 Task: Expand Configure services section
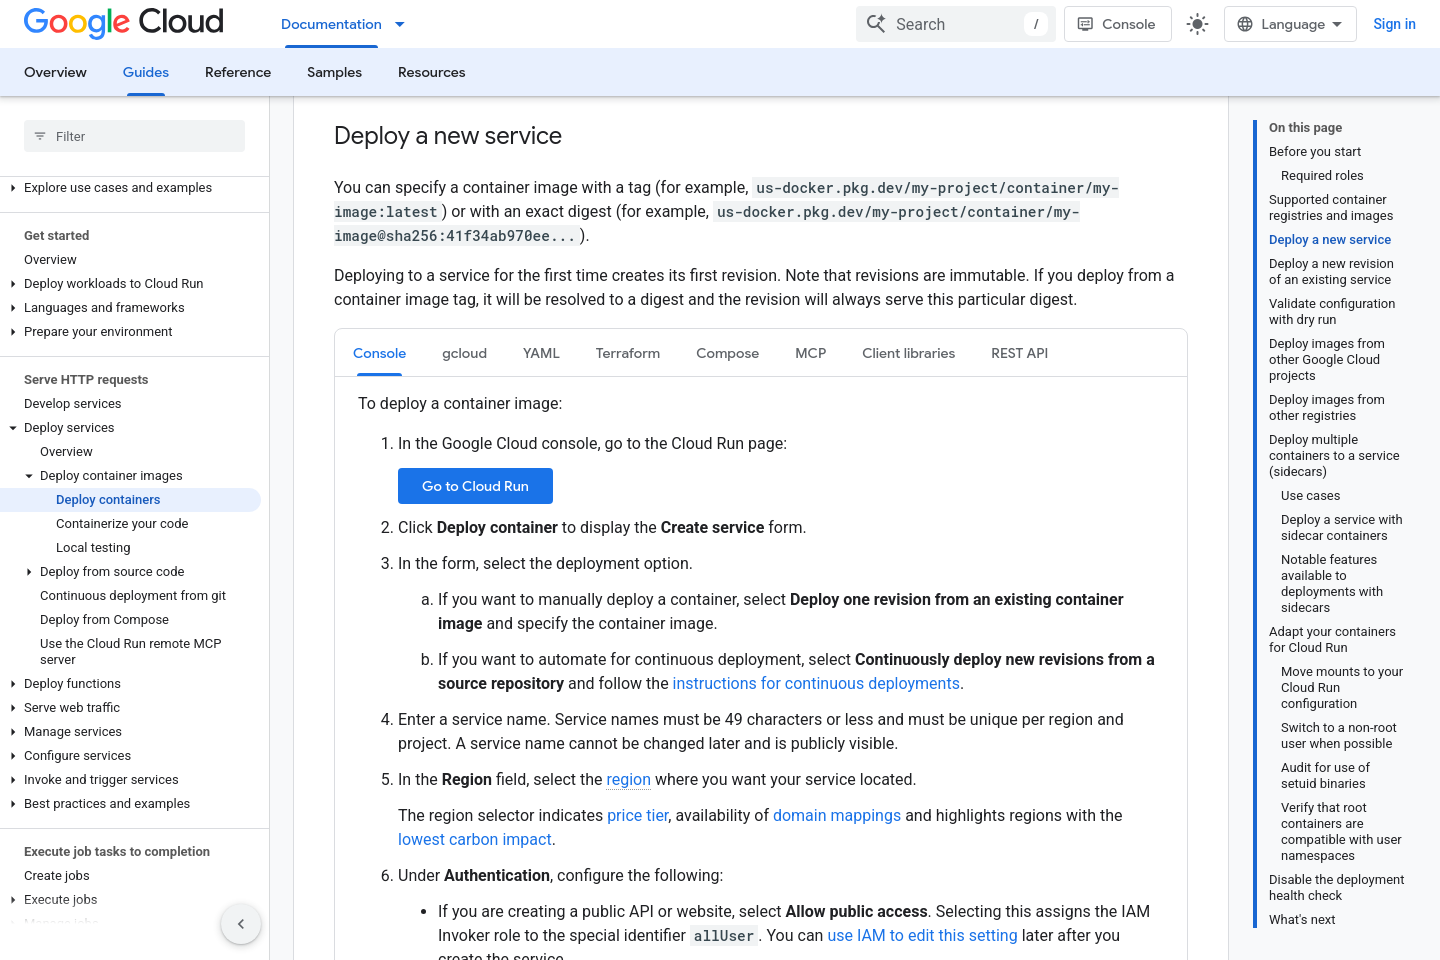pyautogui.click(x=13, y=756)
